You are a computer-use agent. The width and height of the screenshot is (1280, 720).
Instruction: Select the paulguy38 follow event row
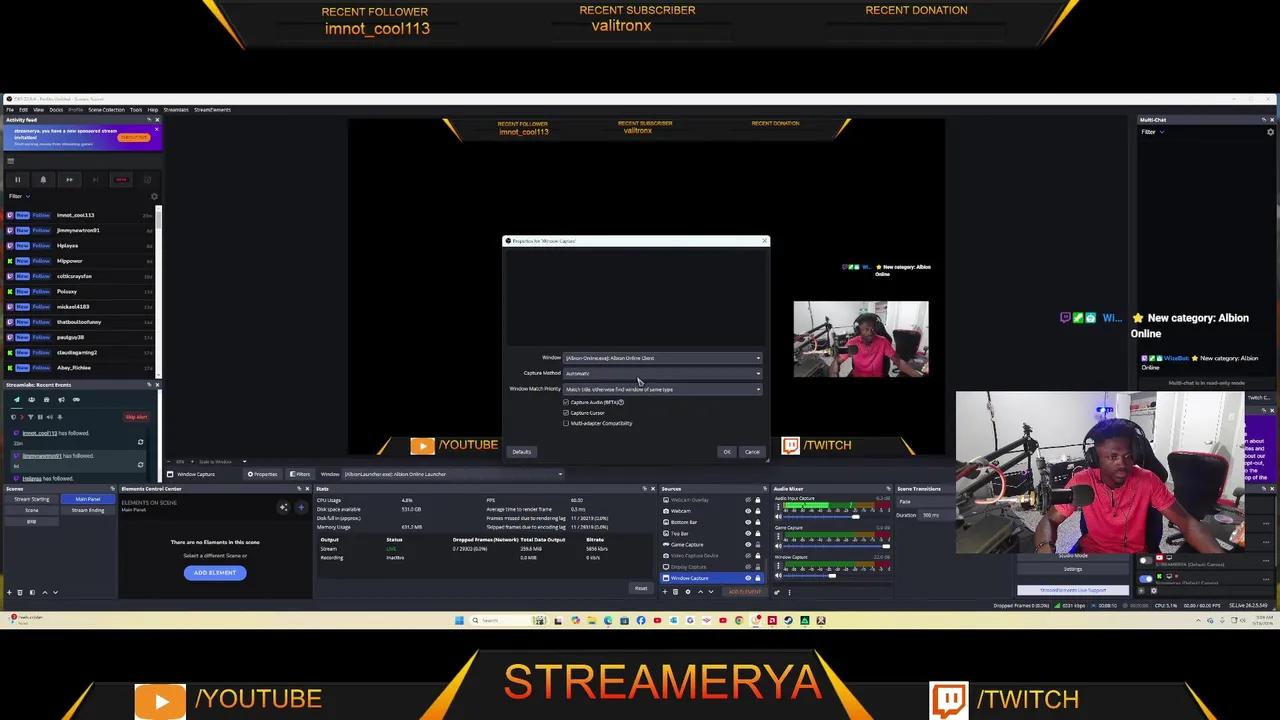80,337
